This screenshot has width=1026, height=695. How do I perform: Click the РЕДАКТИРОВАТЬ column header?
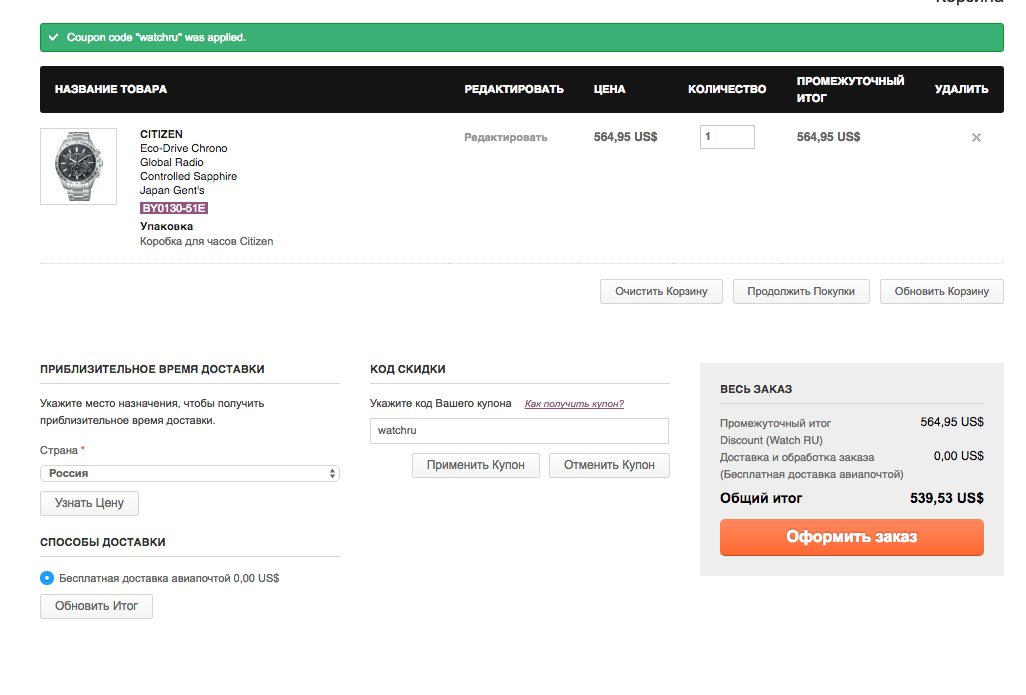tap(514, 89)
